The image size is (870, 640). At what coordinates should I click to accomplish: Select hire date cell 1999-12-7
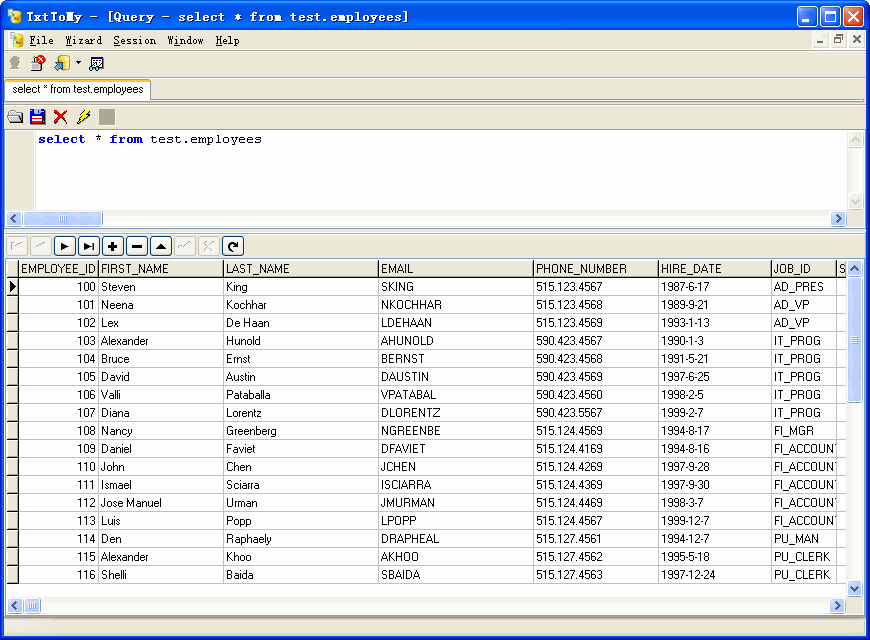tap(715, 521)
